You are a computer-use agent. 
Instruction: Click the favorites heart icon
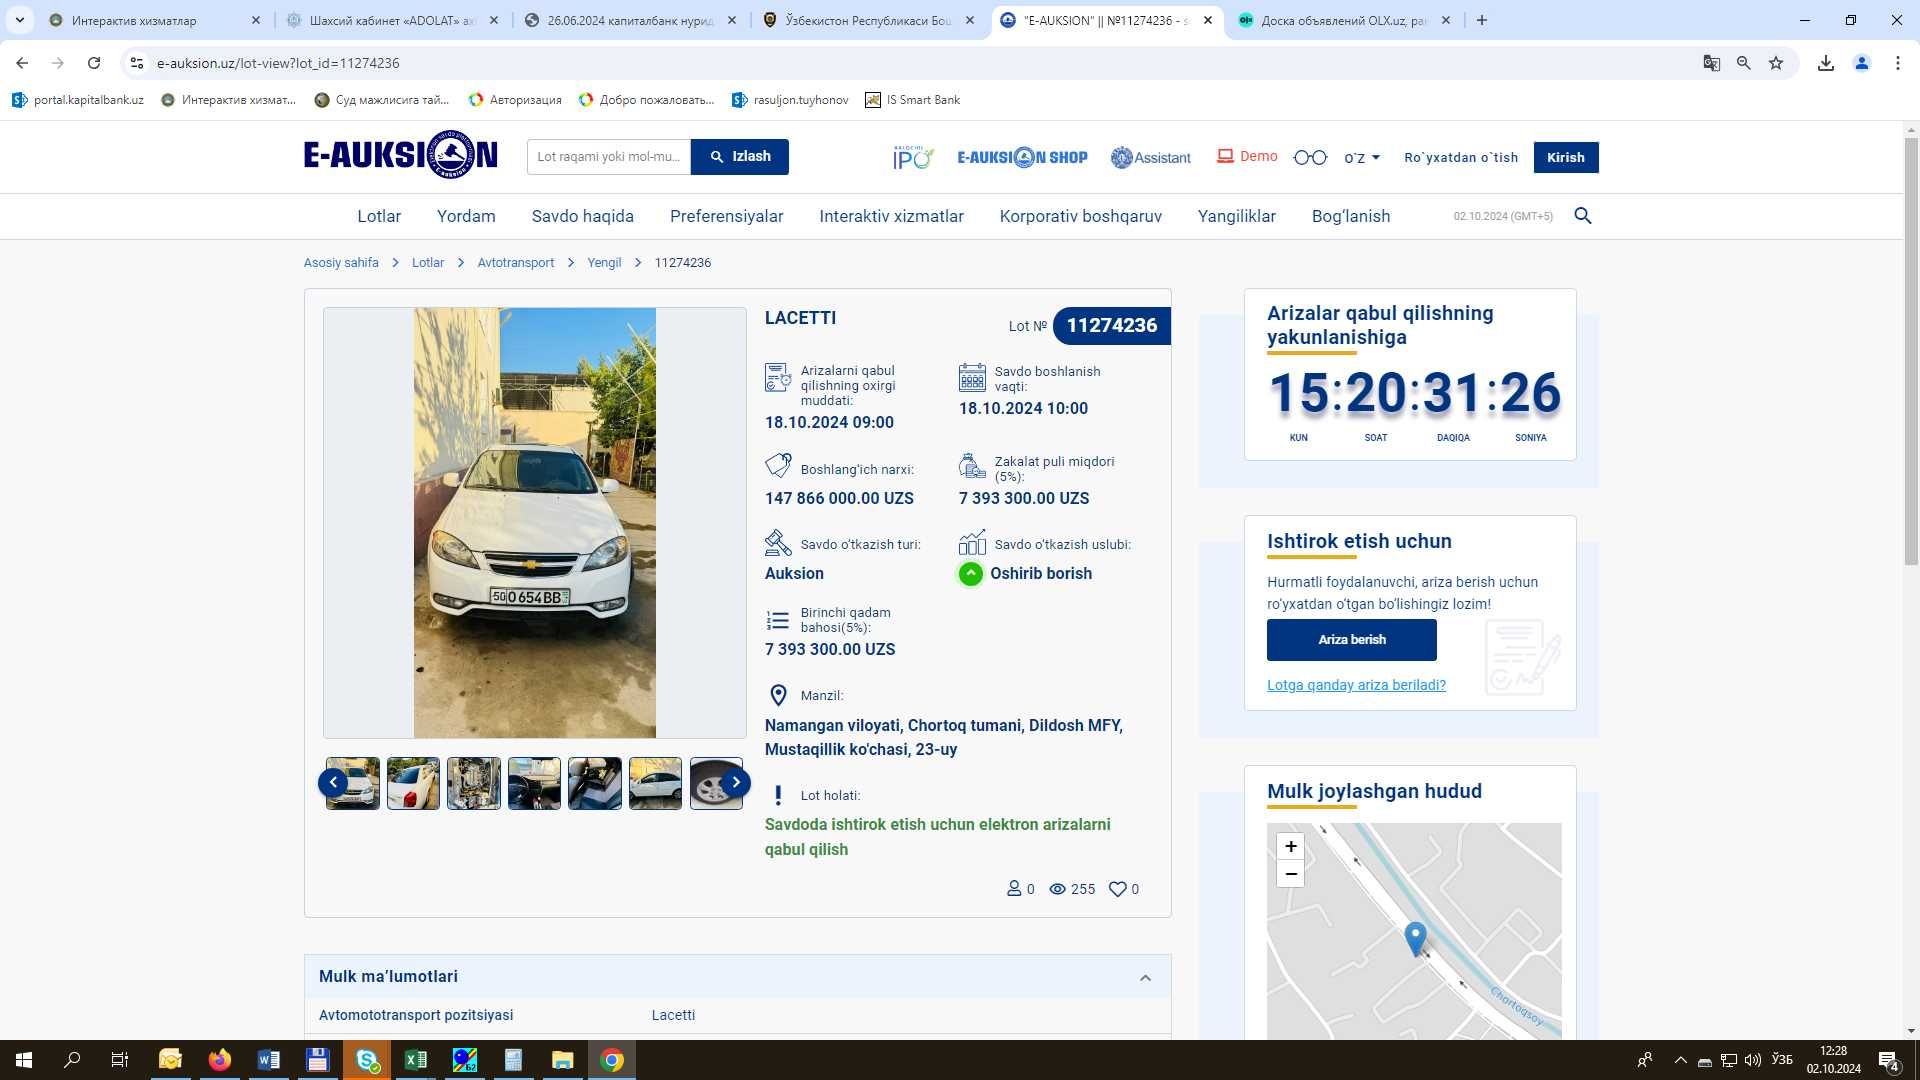coord(1118,889)
